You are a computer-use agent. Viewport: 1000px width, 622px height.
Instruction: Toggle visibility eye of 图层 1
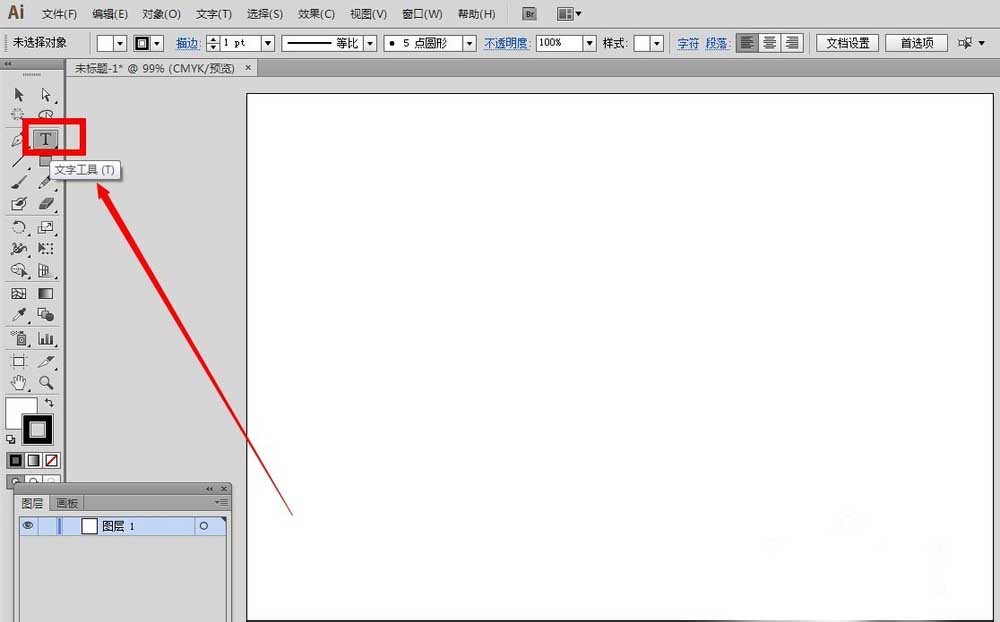[28, 526]
